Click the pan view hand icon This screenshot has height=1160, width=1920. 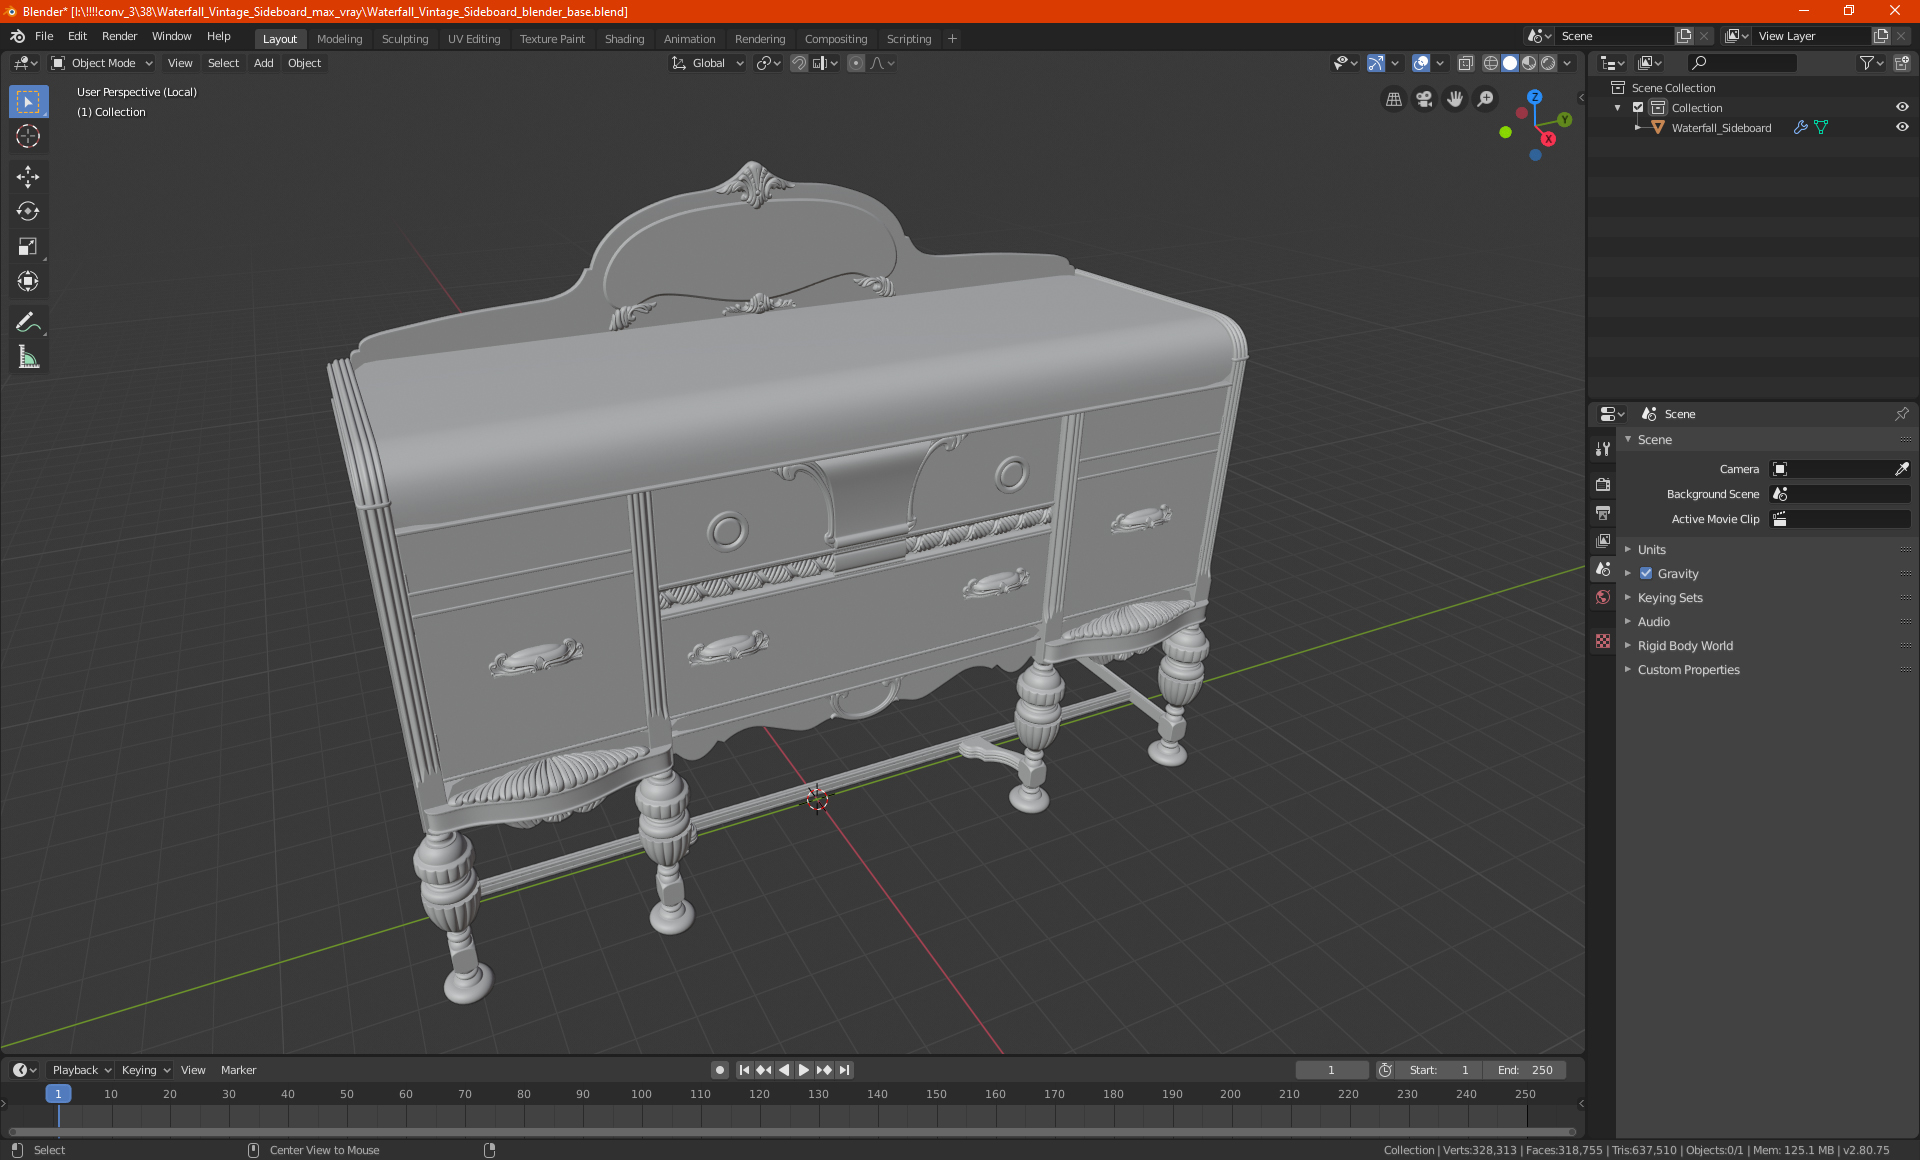point(1455,99)
